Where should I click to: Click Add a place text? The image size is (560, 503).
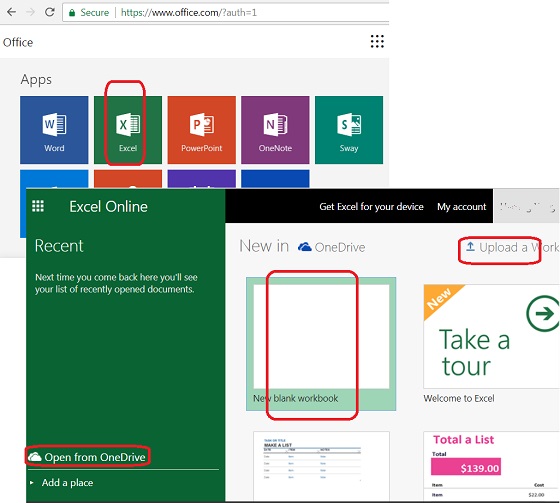coord(68,483)
